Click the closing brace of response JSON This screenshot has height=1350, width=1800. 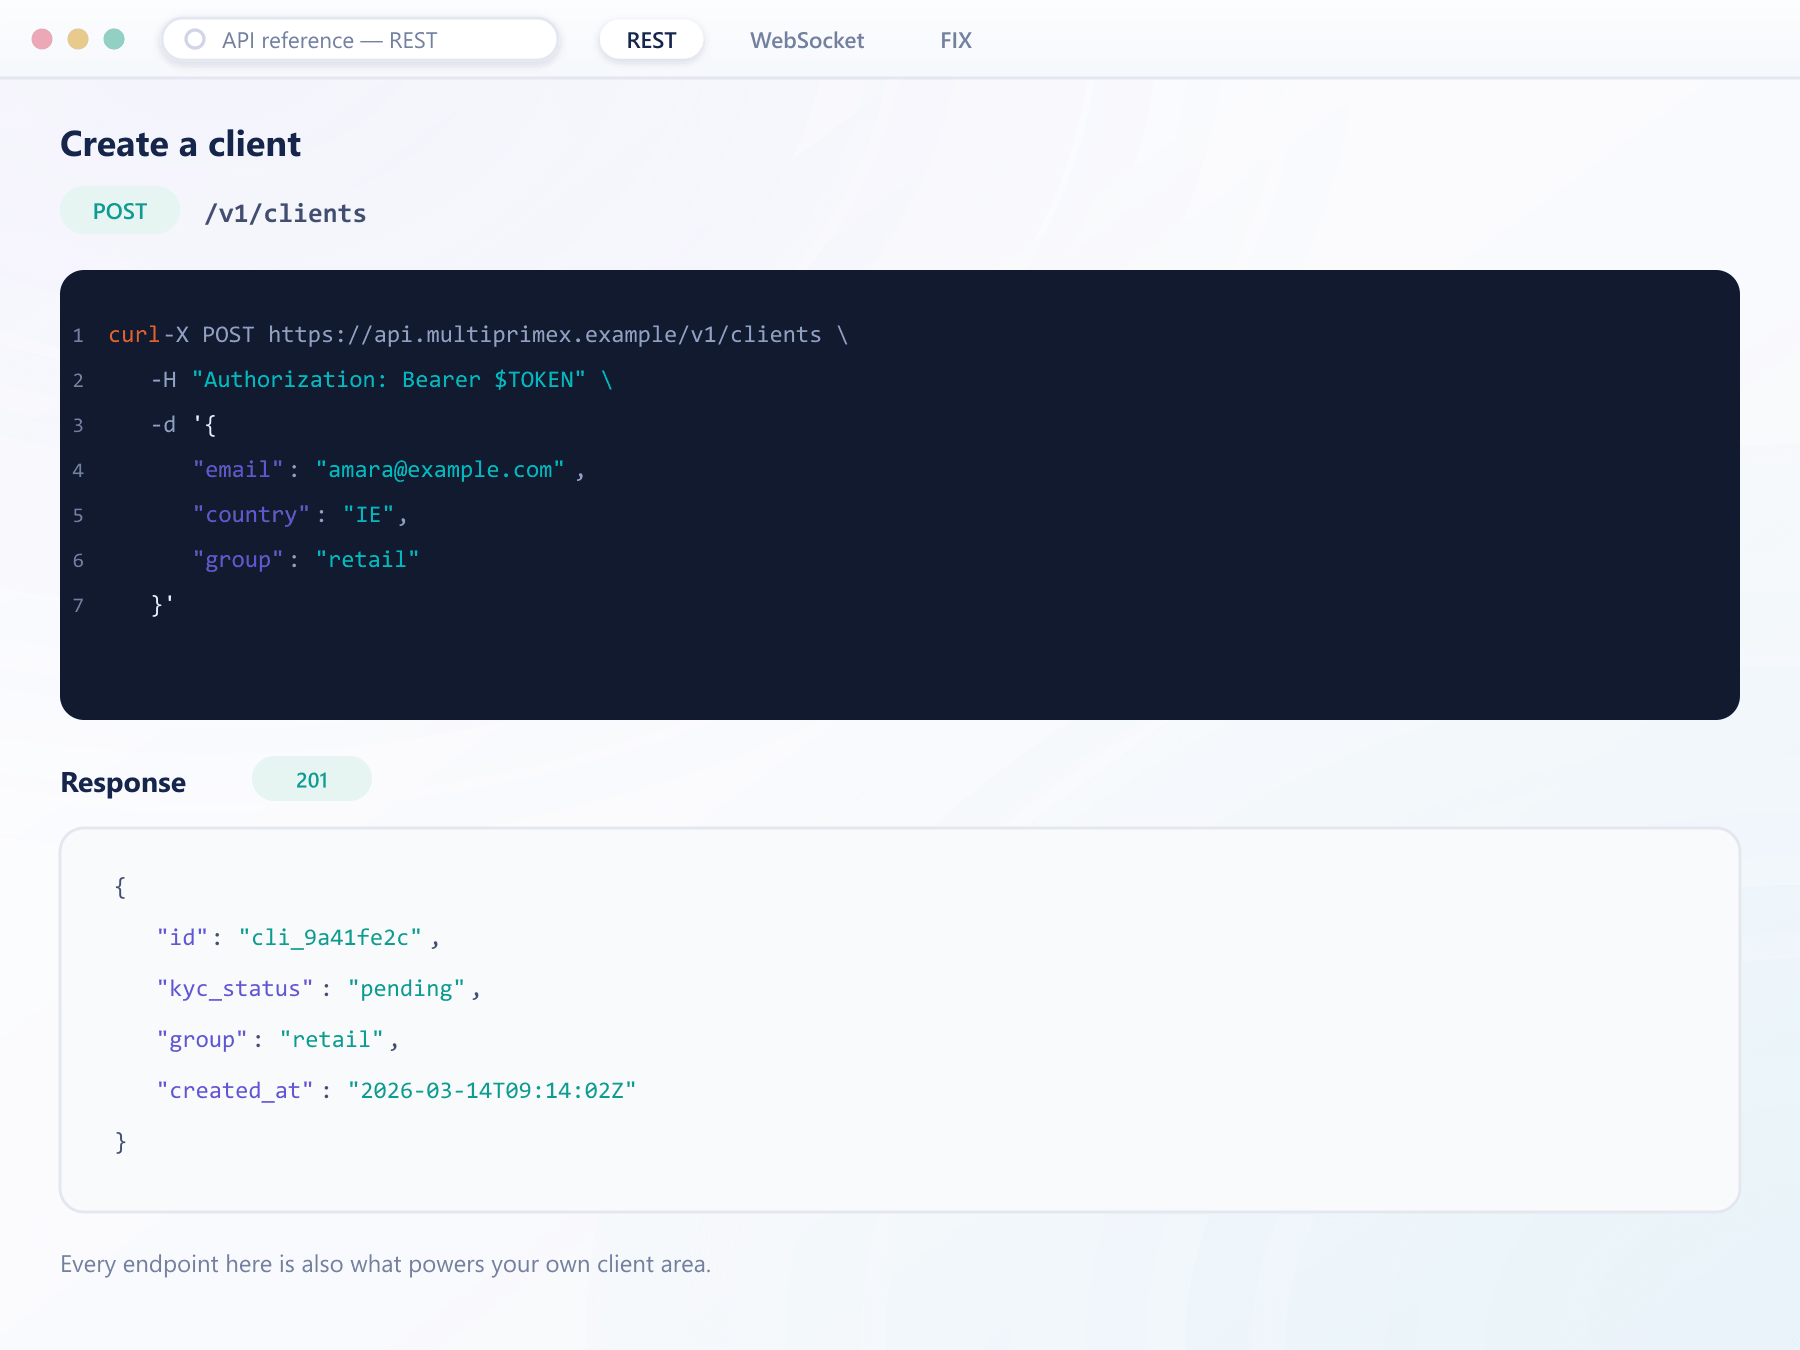[x=120, y=1142]
